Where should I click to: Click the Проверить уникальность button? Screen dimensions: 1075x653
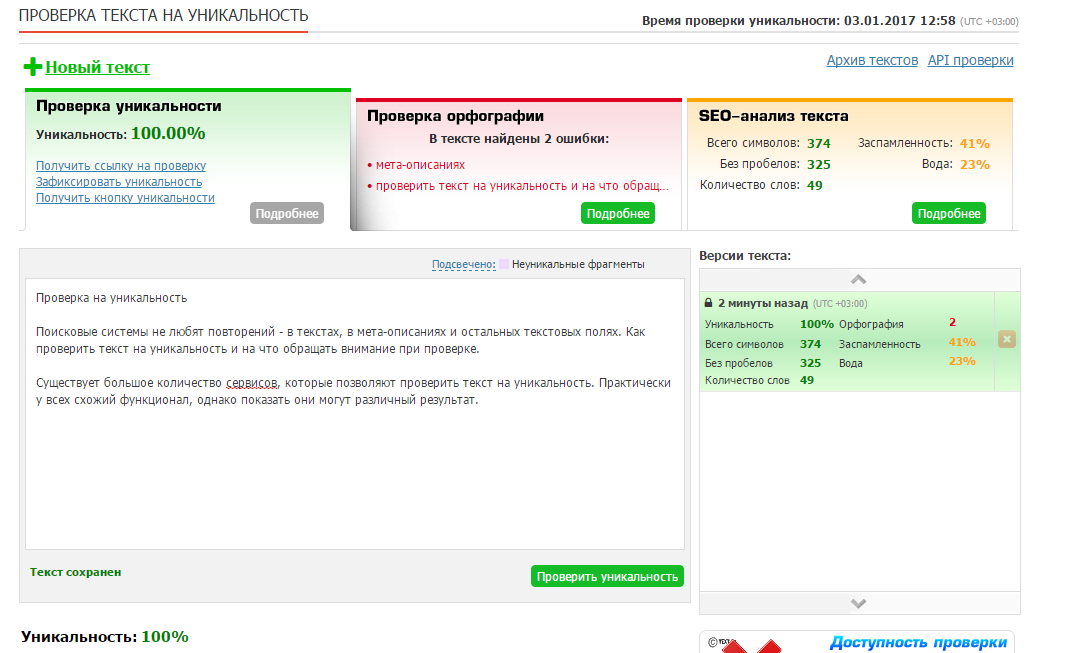pyautogui.click(x=607, y=576)
